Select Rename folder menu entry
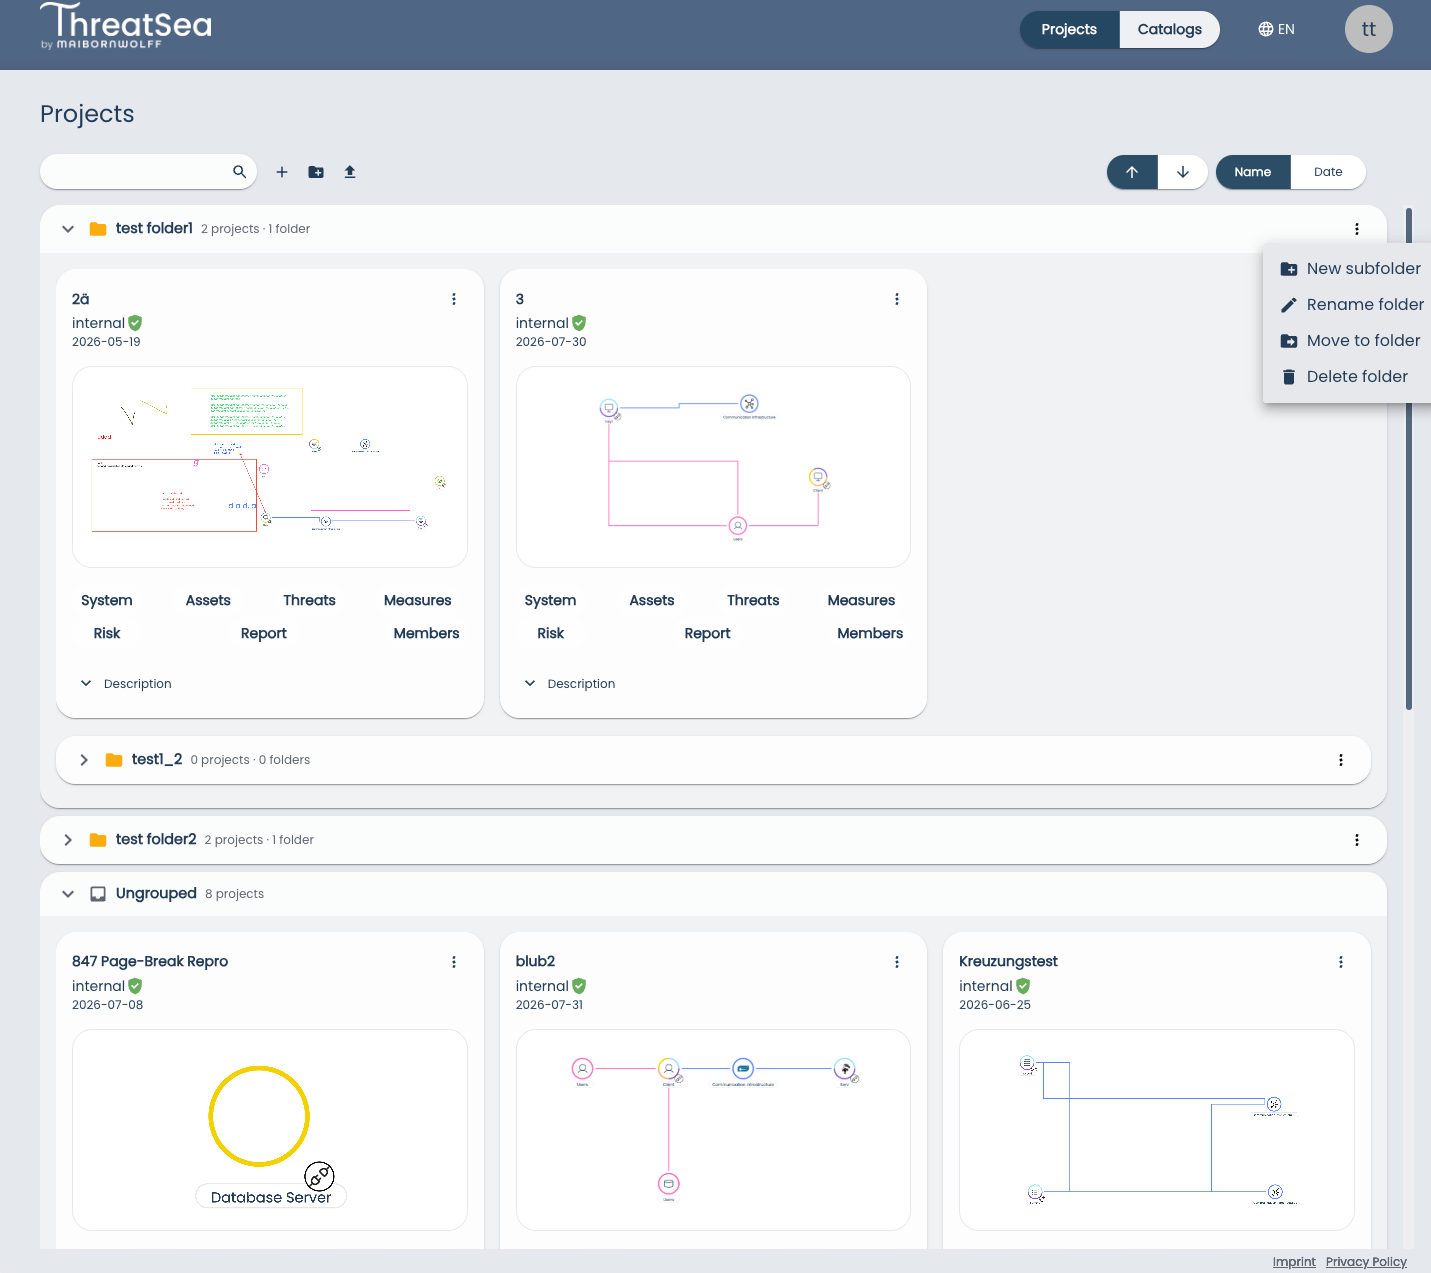This screenshot has width=1431, height=1273. [1352, 305]
